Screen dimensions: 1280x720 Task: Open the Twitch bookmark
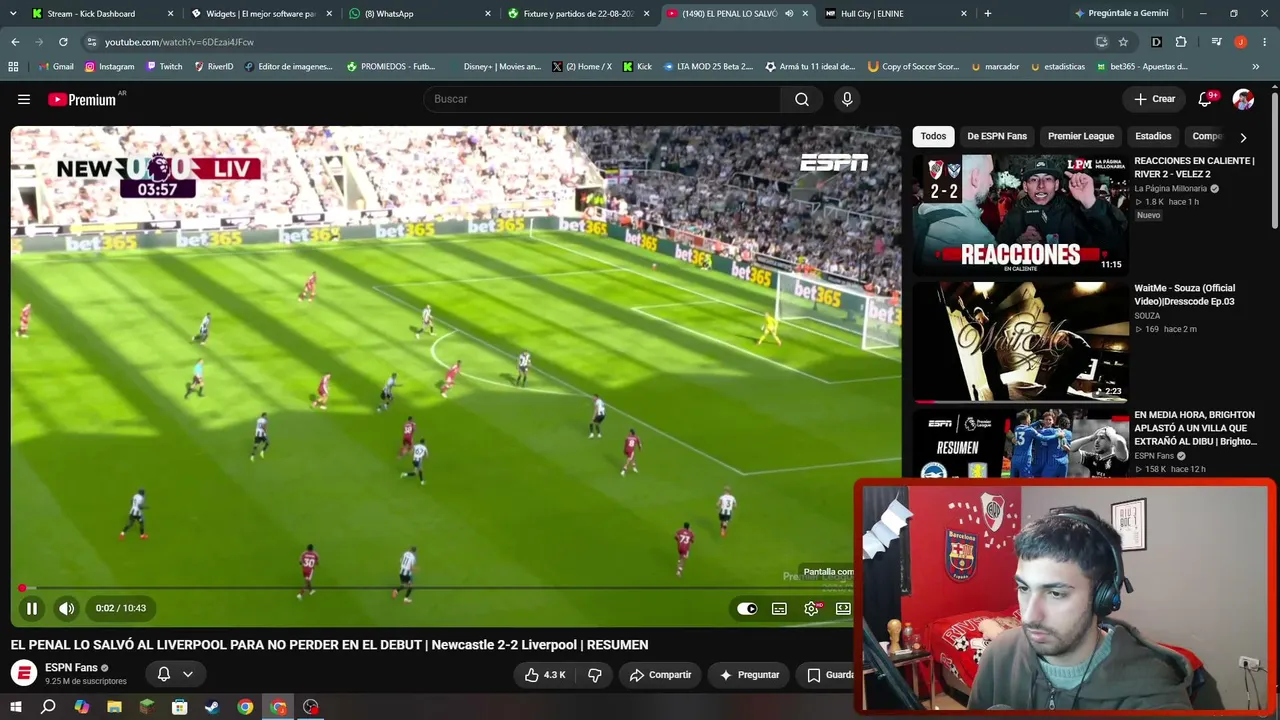click(x=164, y=67)
